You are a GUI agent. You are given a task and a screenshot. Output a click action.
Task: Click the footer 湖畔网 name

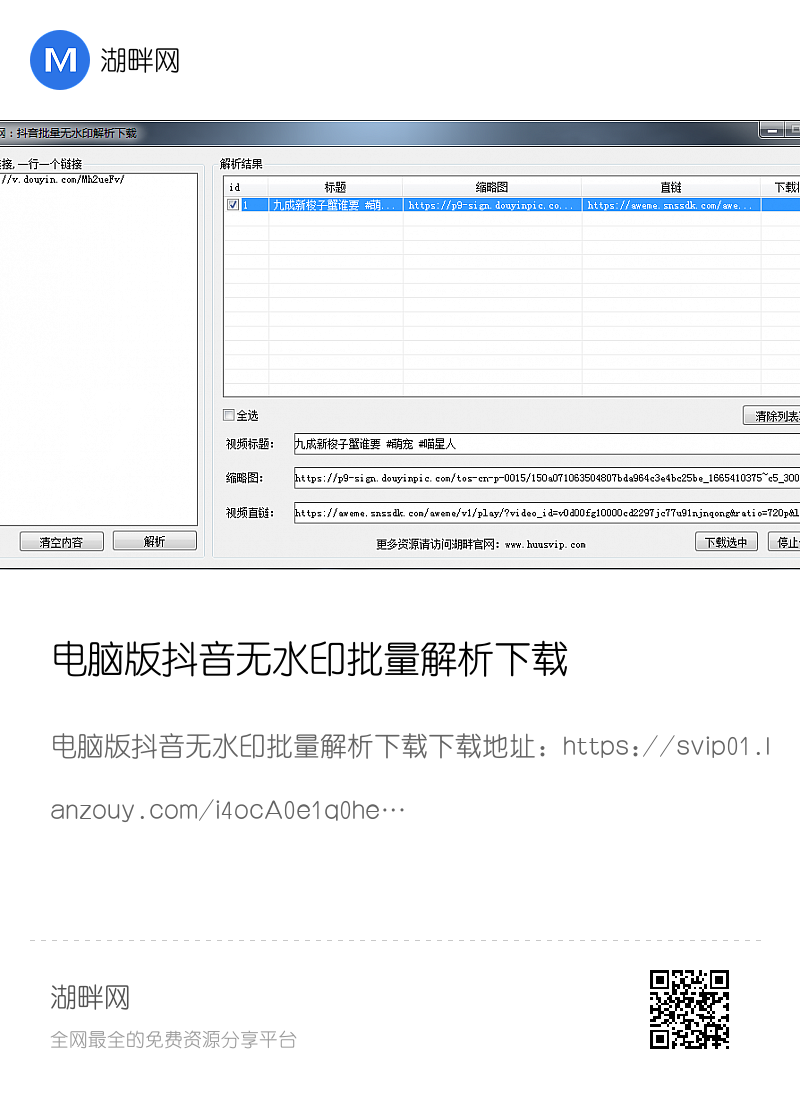[x=90, y=997]
